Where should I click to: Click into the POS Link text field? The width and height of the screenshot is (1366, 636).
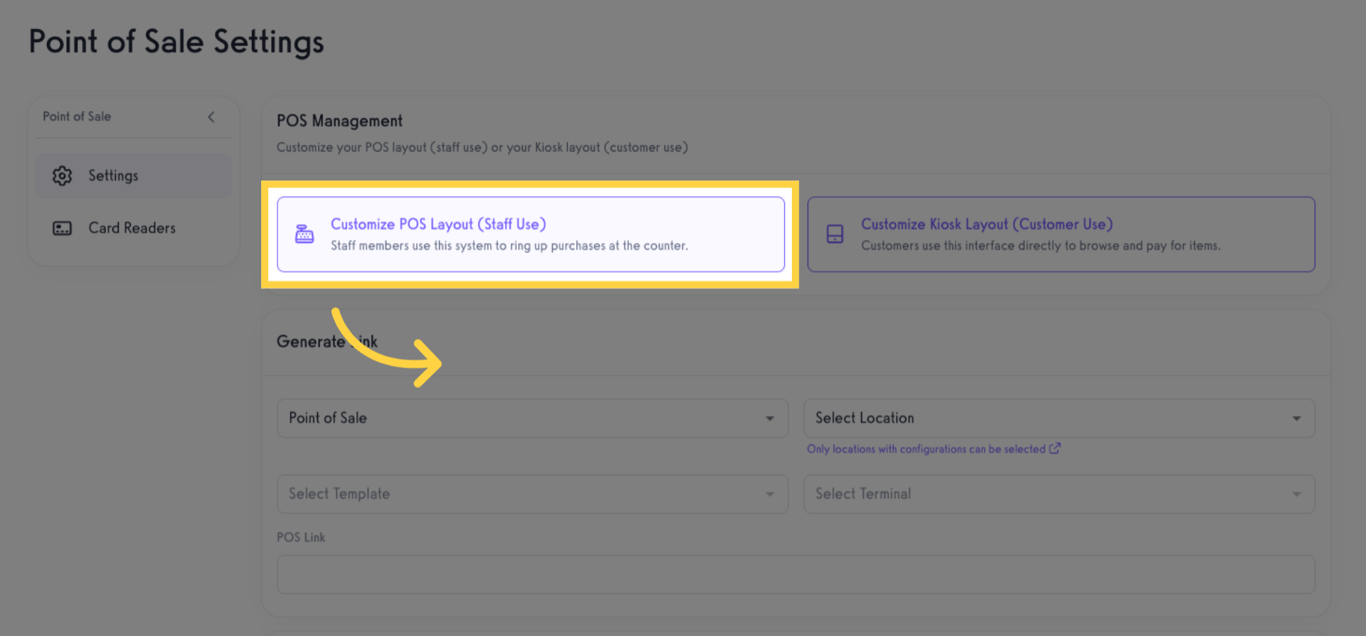(x=795, y=575)
